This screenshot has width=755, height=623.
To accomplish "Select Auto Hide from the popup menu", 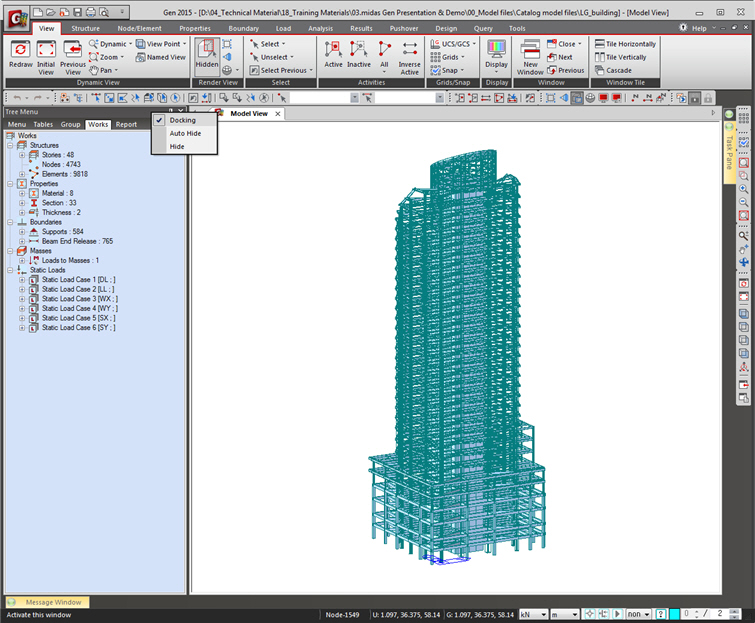I will [185, 133].
